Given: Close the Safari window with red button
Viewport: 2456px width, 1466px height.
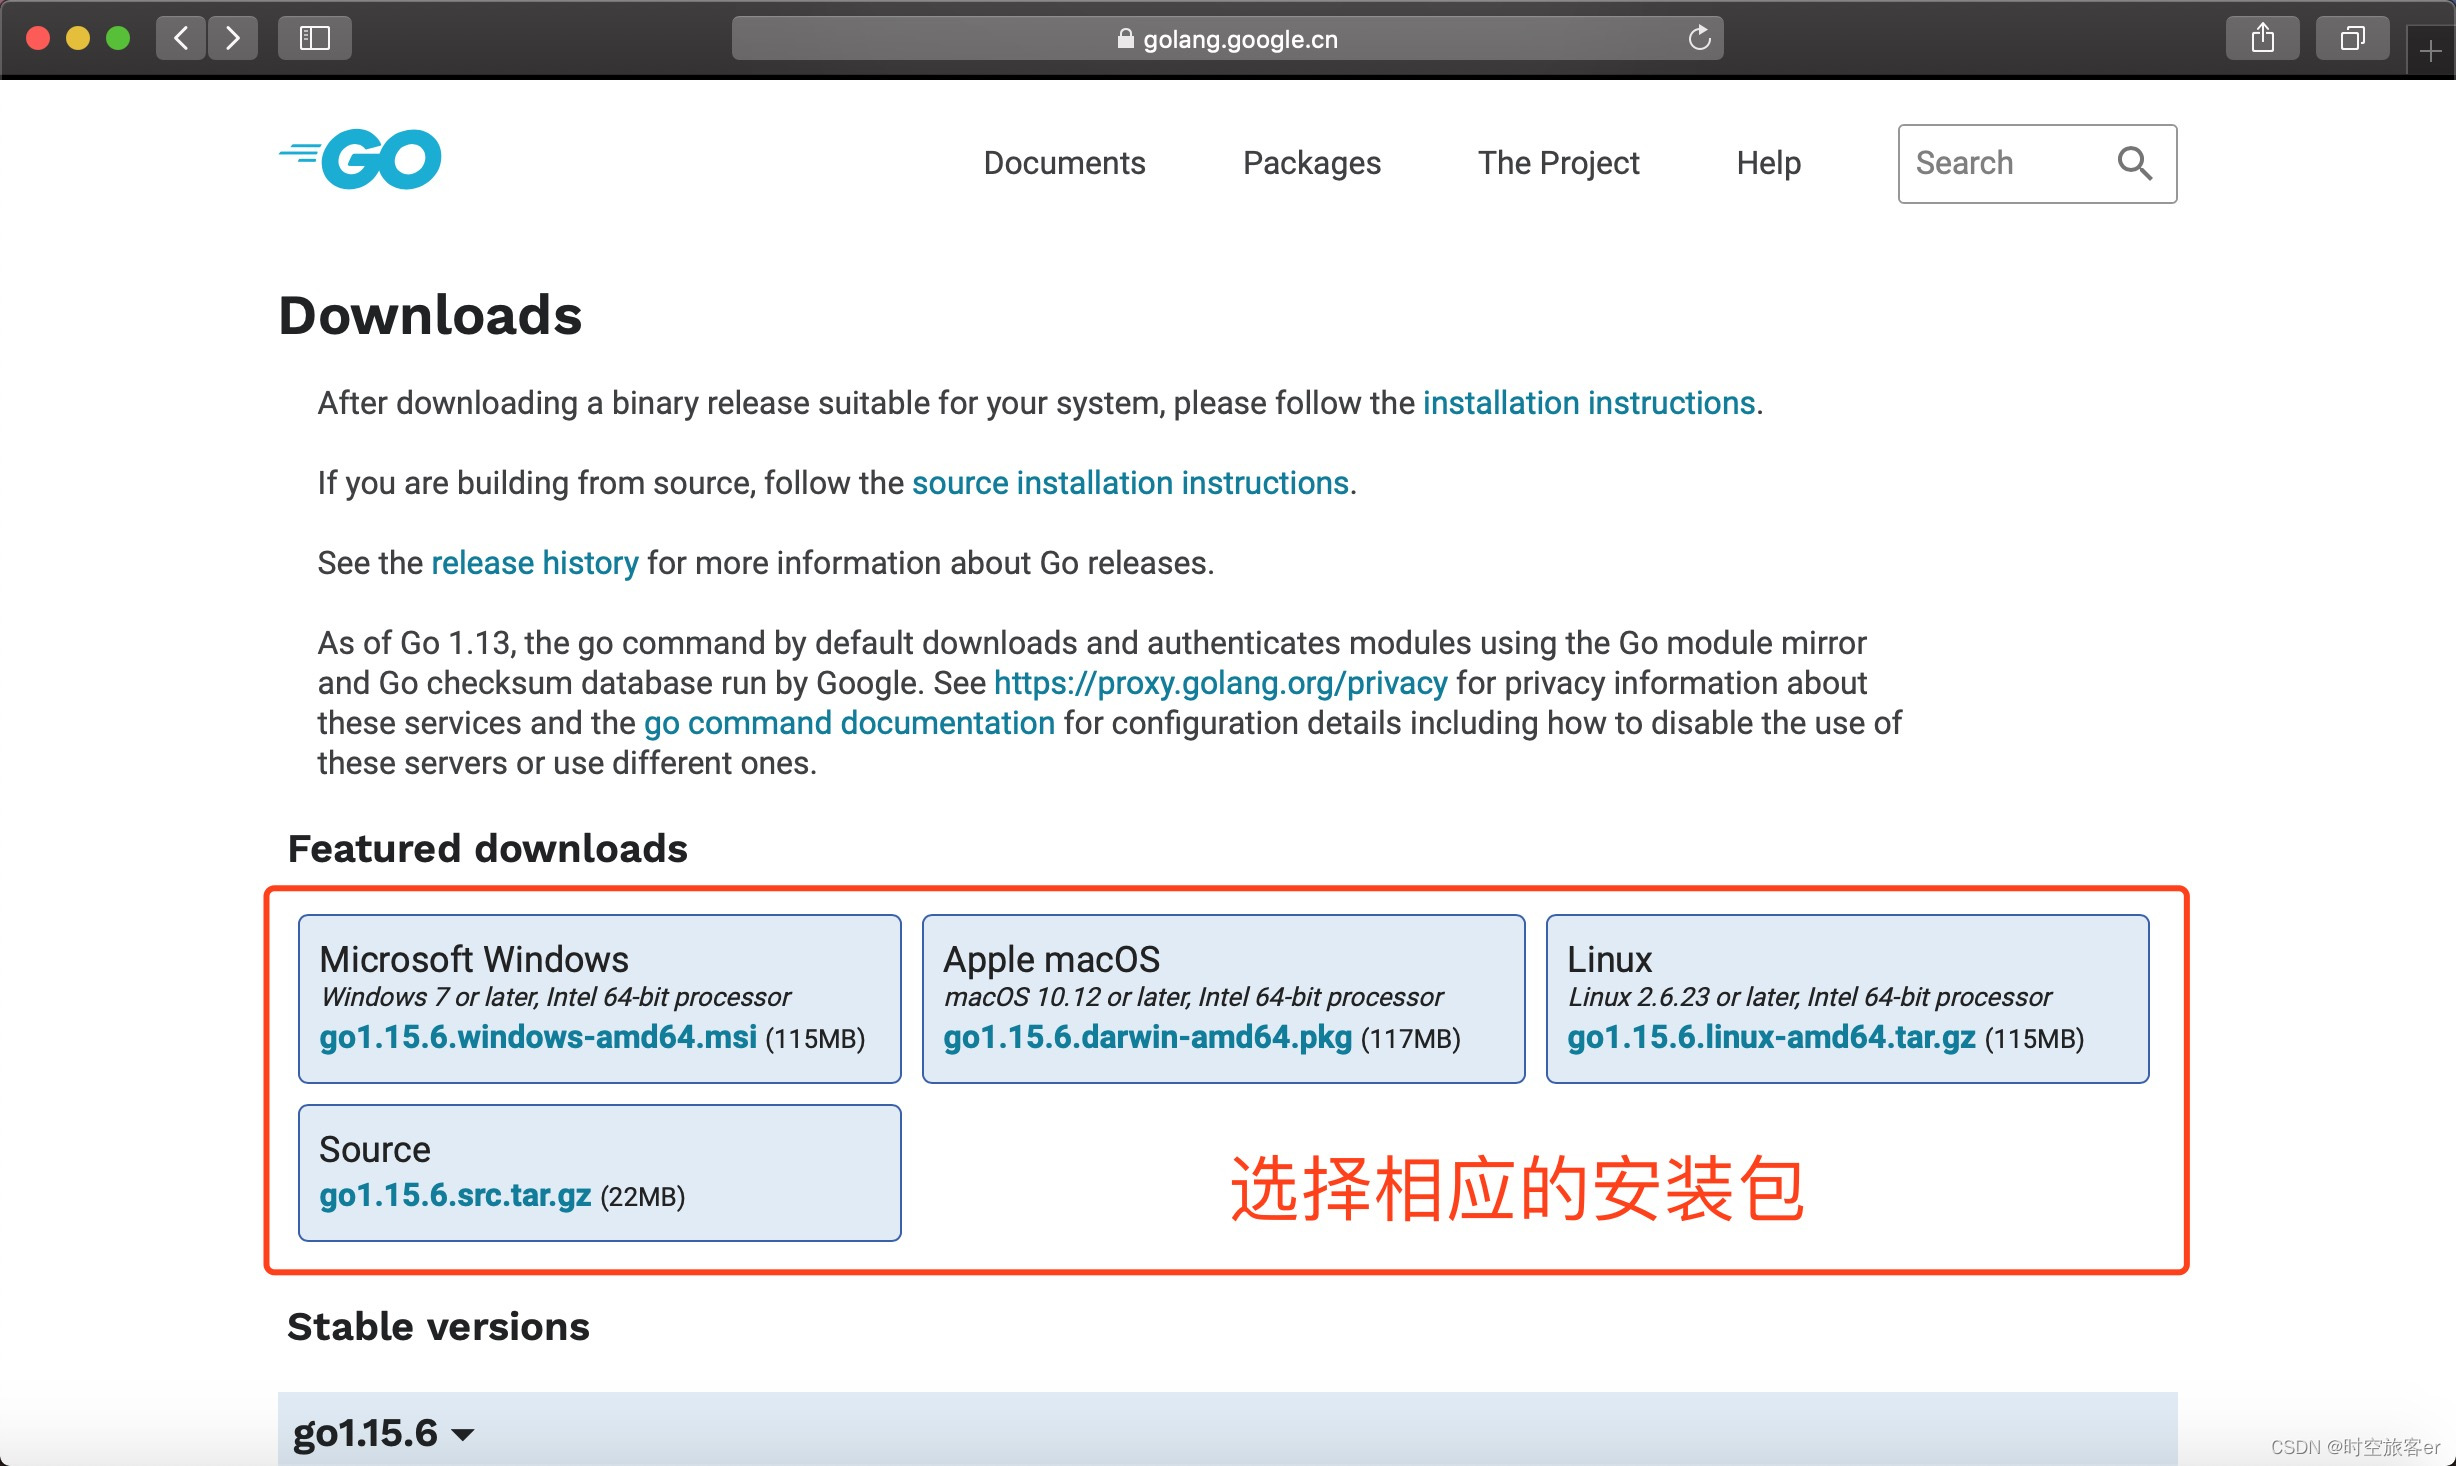Looking at the screenshot, I should pos(38,38).
